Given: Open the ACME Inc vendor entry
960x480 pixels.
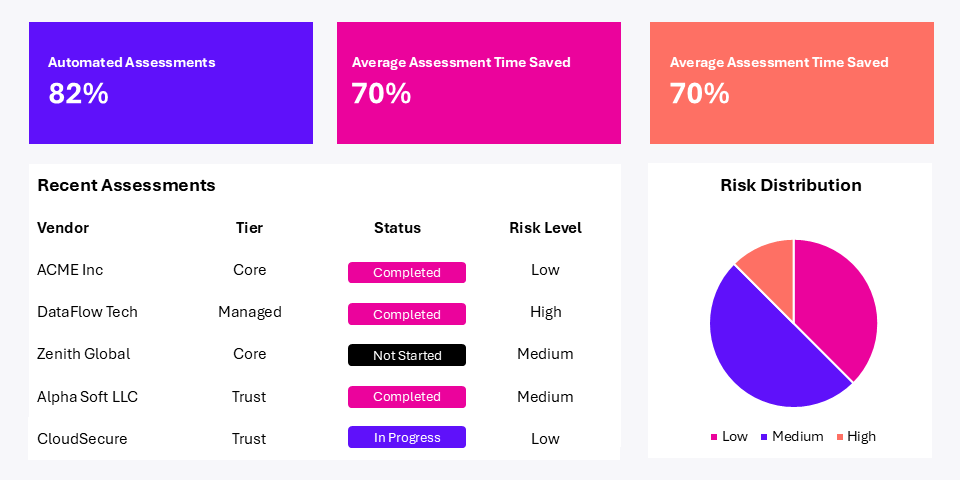Looking at the screenshot, I should 70,270.
